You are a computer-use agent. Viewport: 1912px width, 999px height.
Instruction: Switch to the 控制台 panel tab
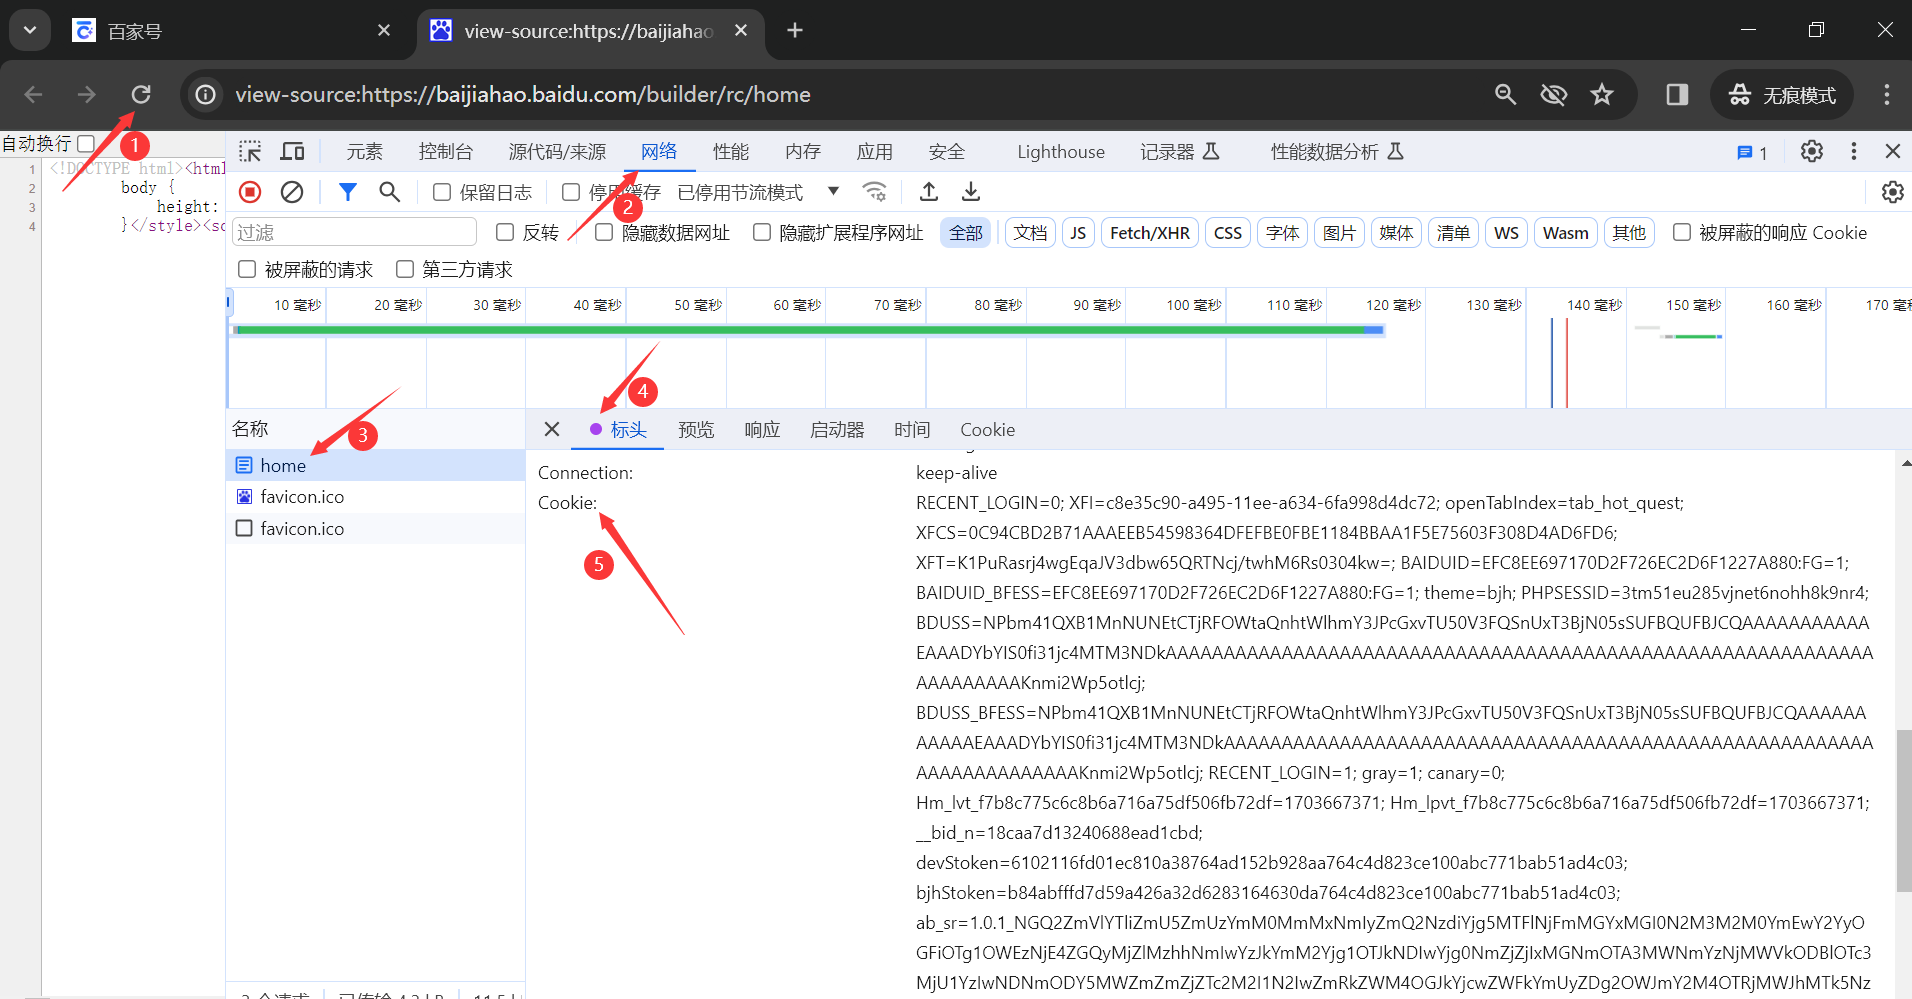(x=445, y=152)
